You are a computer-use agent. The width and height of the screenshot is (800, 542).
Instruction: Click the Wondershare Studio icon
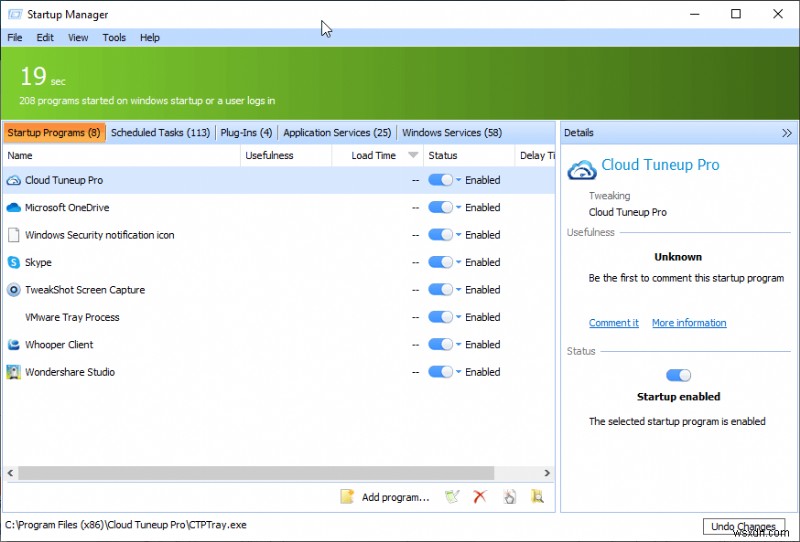pos(14,372)
